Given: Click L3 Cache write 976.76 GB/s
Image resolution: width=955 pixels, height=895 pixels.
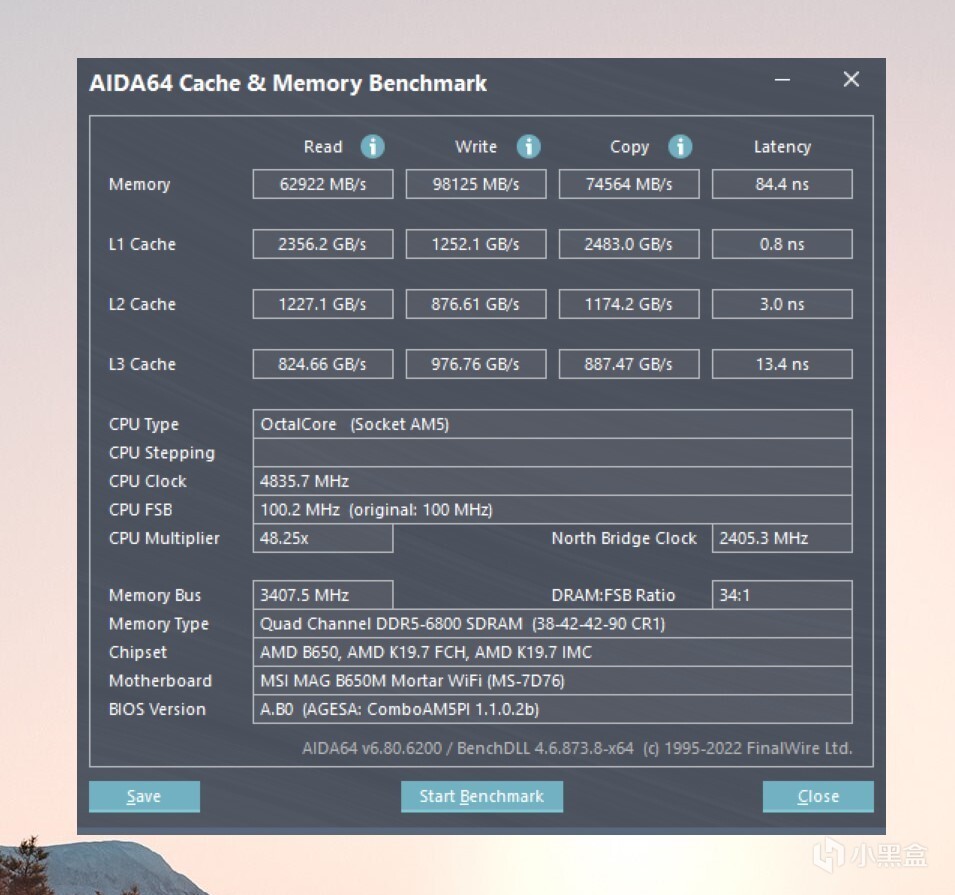Looking at the screenshot, I should pyautogui.click(x=476, y=364).
